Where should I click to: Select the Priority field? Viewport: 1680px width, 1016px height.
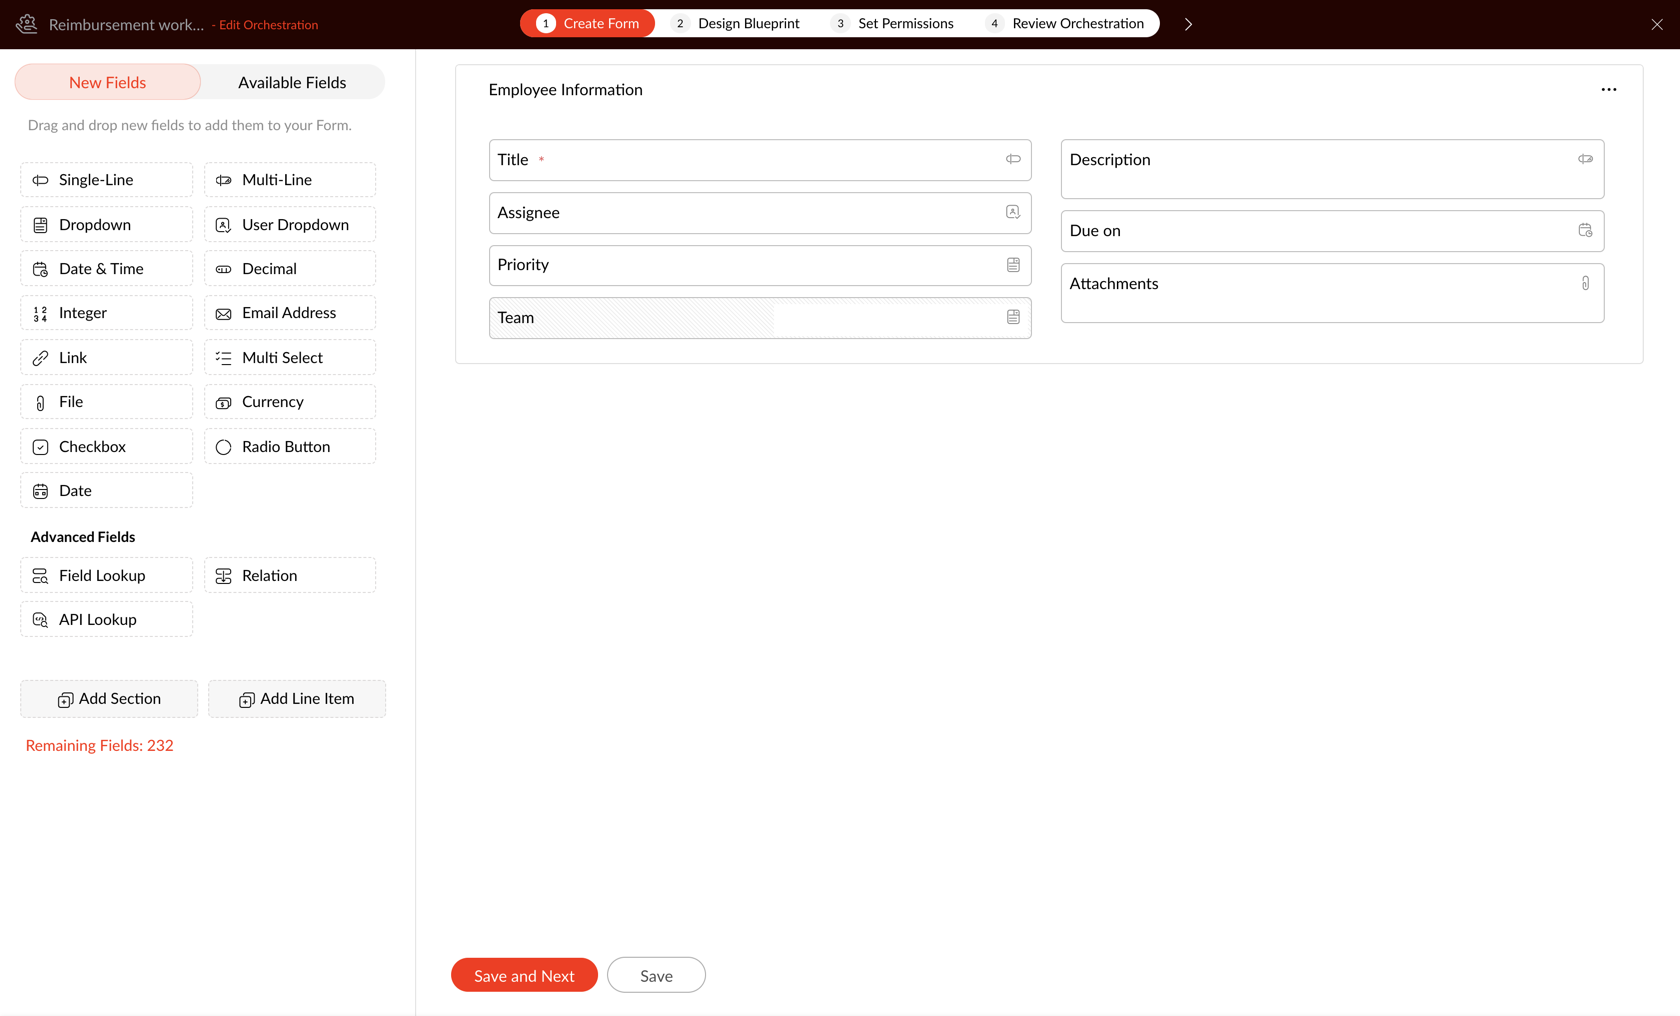tap(760, 265)
